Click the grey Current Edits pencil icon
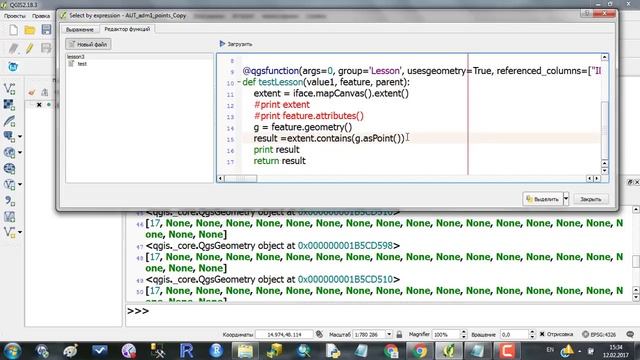Screen dimensions: 640x360 13,49
